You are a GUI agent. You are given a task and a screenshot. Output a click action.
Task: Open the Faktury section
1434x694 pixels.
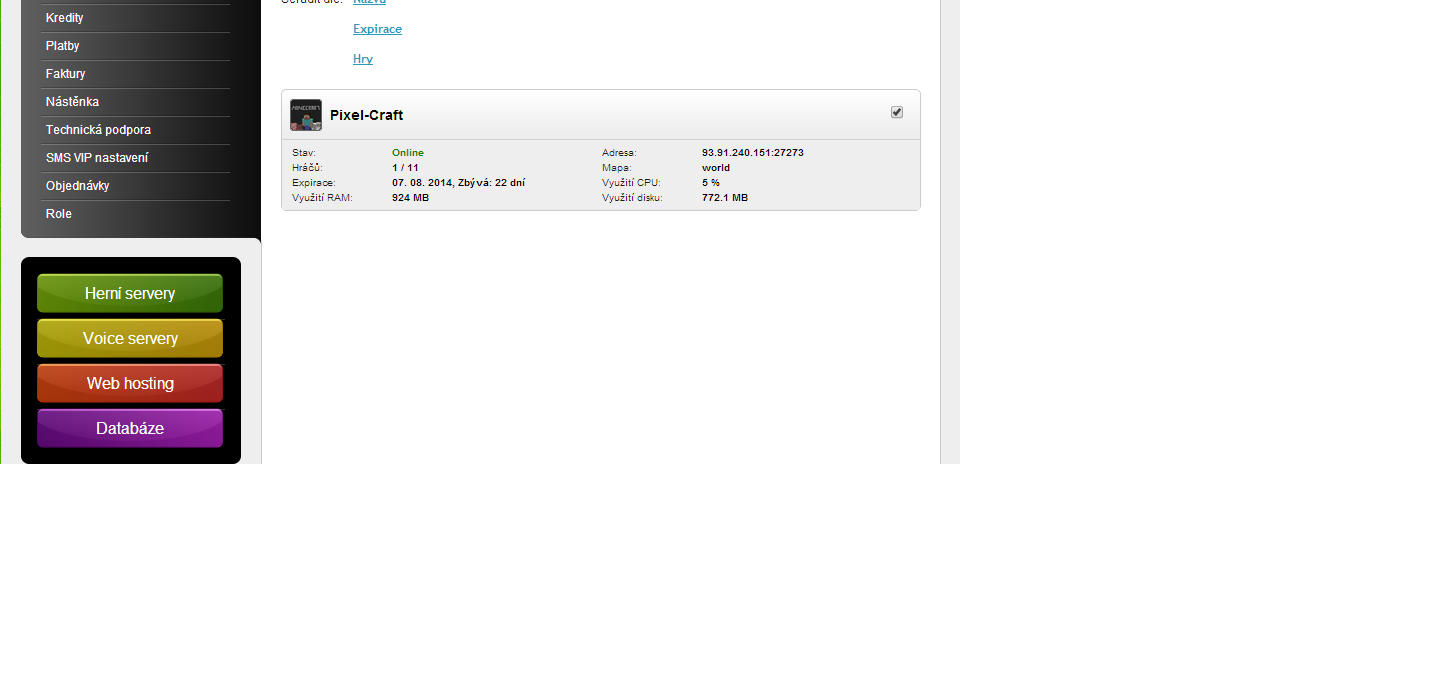(x=65, y=73)
